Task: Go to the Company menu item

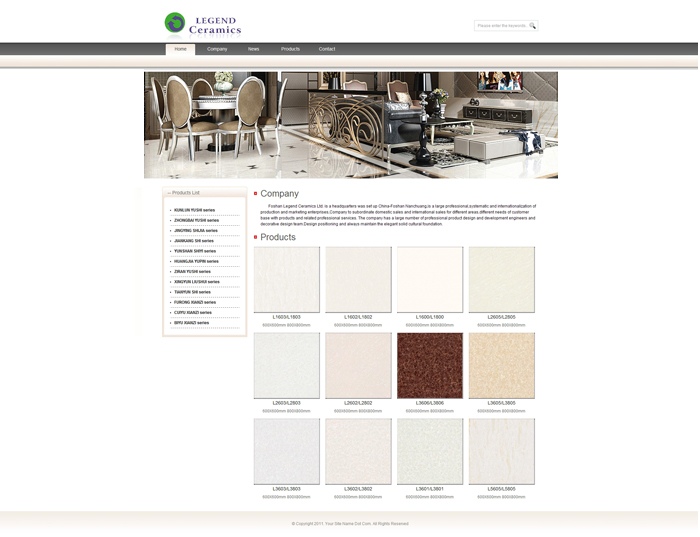Action: 217,49
